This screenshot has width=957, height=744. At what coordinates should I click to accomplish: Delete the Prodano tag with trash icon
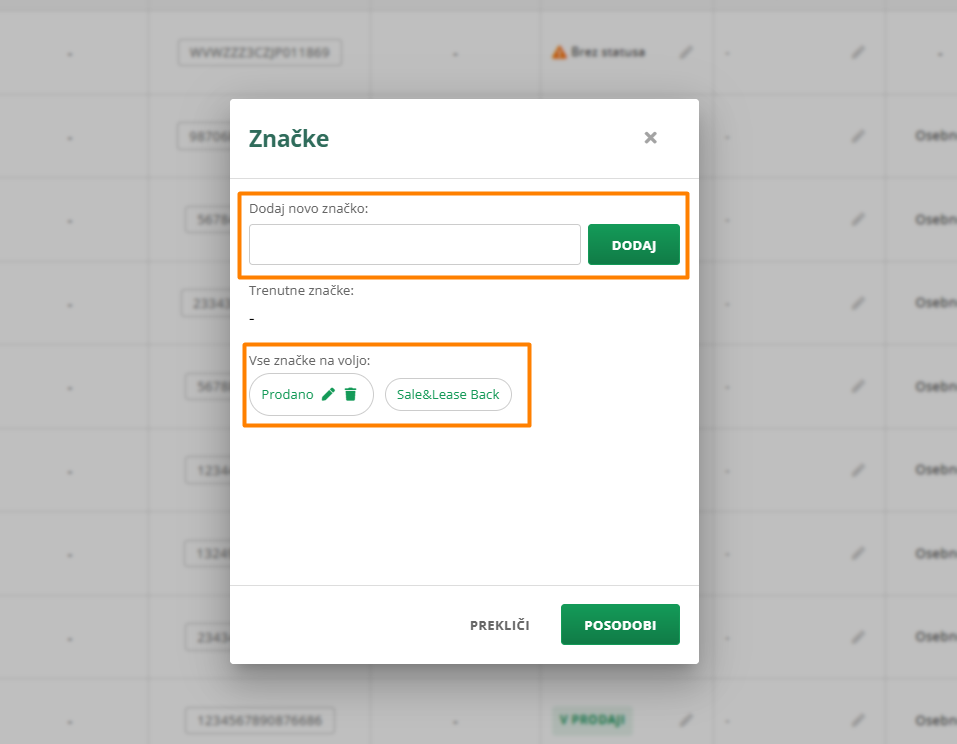[350, 395]
